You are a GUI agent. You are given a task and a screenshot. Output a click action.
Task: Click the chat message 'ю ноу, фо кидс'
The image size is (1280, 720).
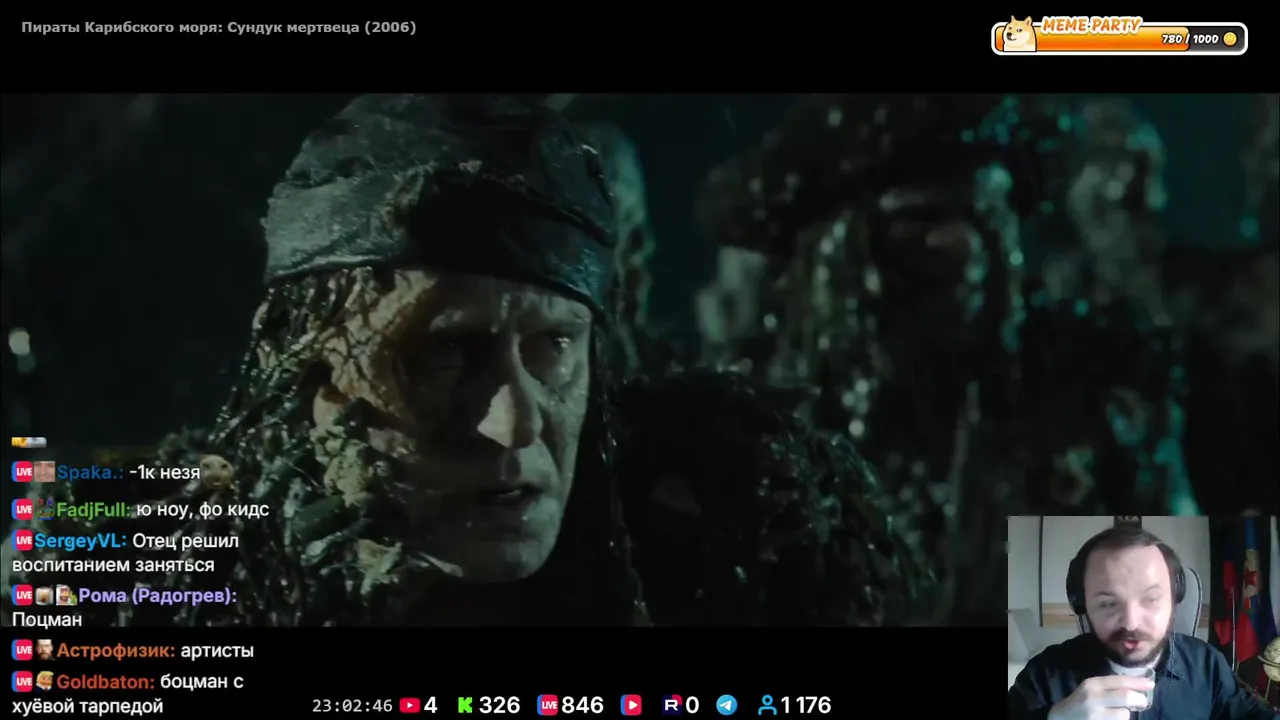tap(203, 510)
